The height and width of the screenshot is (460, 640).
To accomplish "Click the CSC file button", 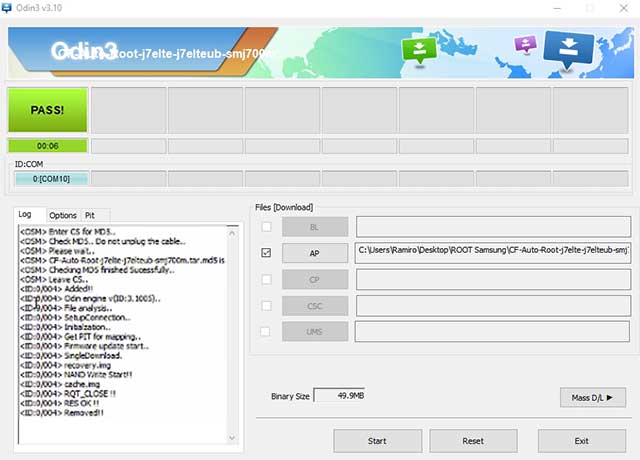I will click(315, 306).
